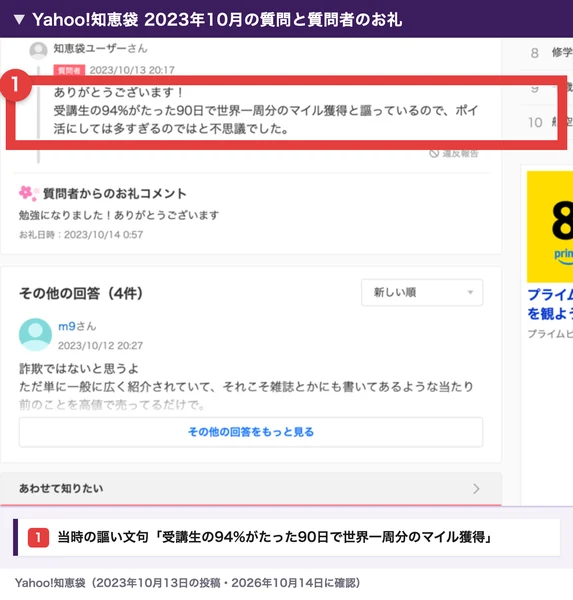The image size is (573, 600).
Task: Click the prohibition icon beside 違反報告
Action: (434, 153)
